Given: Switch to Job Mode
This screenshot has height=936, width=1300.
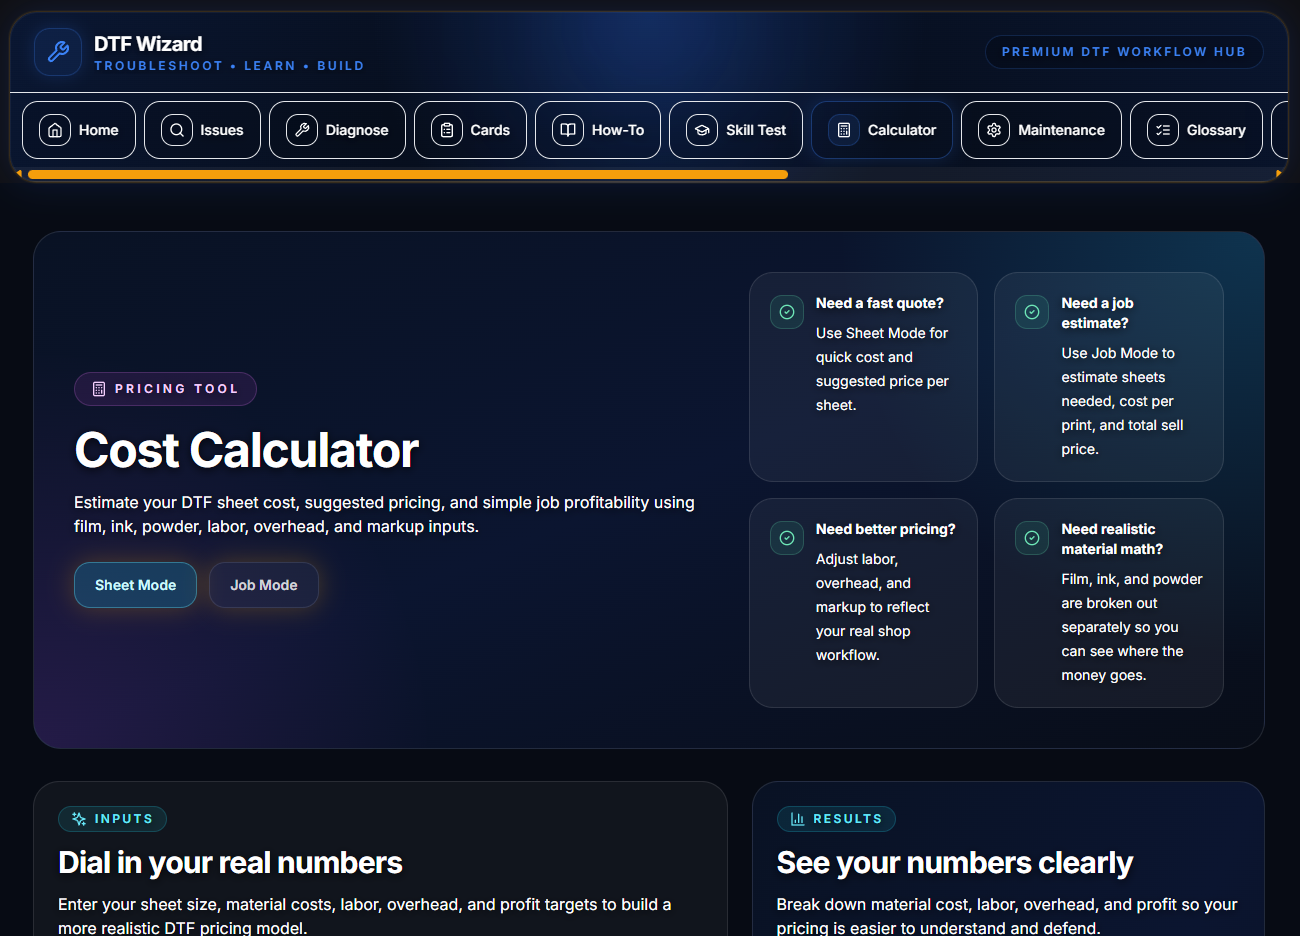Looking at the screenshot, I should coord(264,585).
